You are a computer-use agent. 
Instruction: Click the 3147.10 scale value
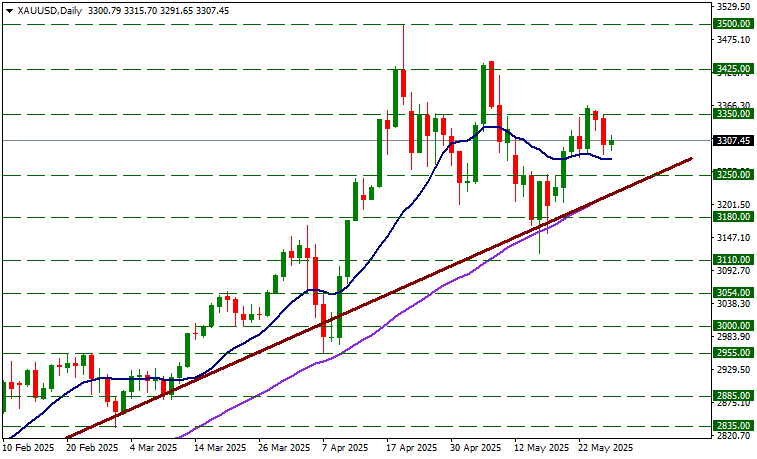[x=733, y=237]
